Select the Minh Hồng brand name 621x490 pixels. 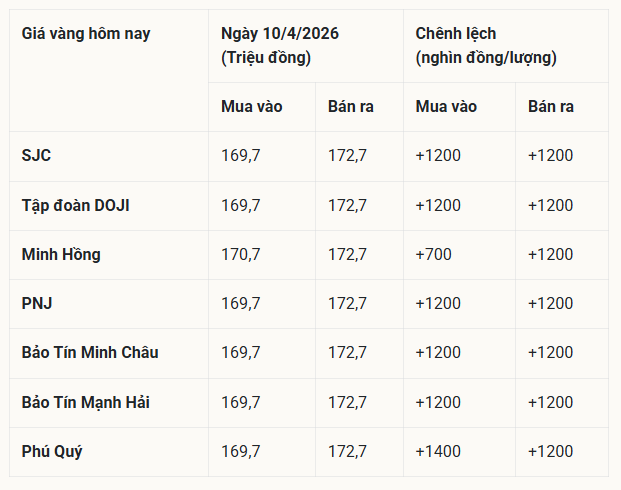click(61, 254)
